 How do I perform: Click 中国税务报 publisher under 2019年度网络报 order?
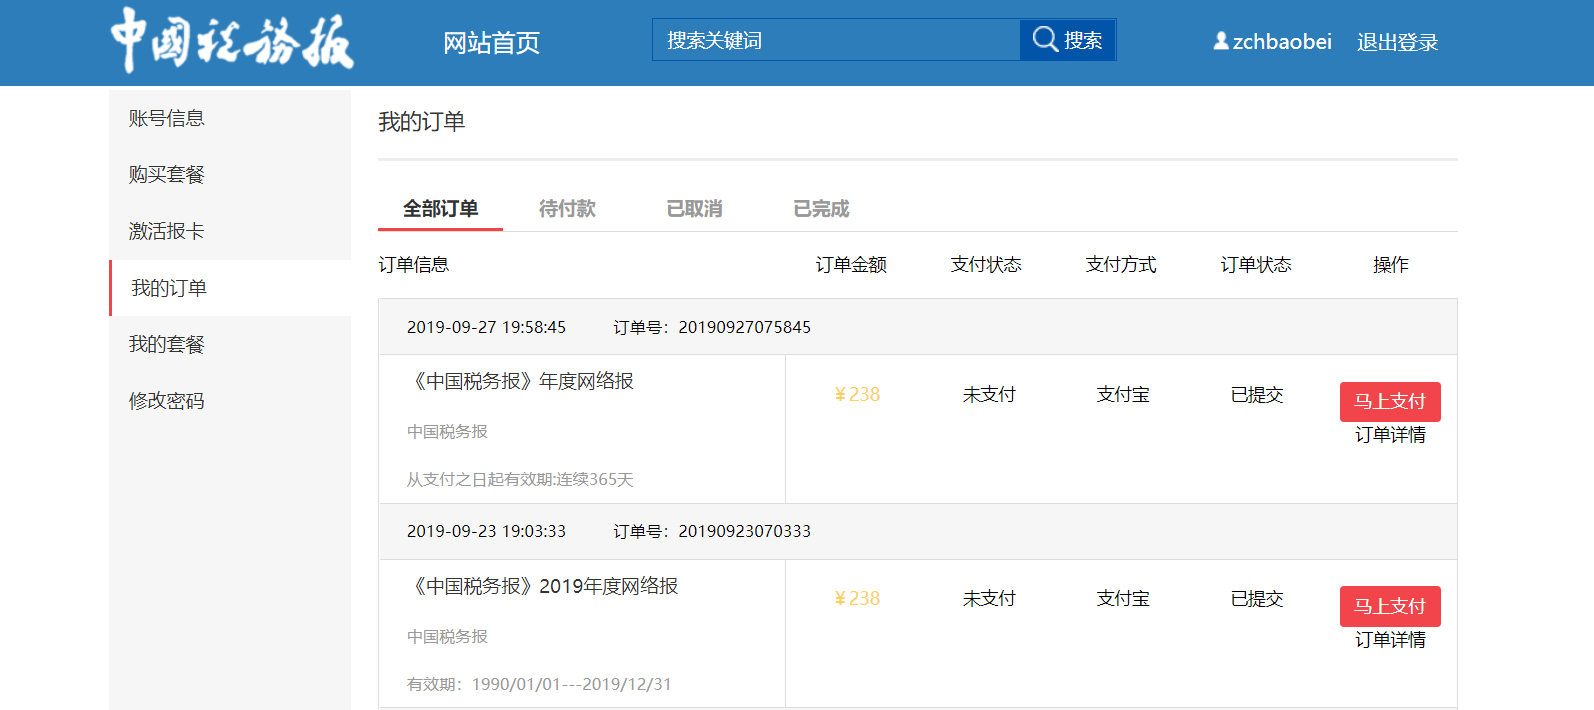click(447, 636)
